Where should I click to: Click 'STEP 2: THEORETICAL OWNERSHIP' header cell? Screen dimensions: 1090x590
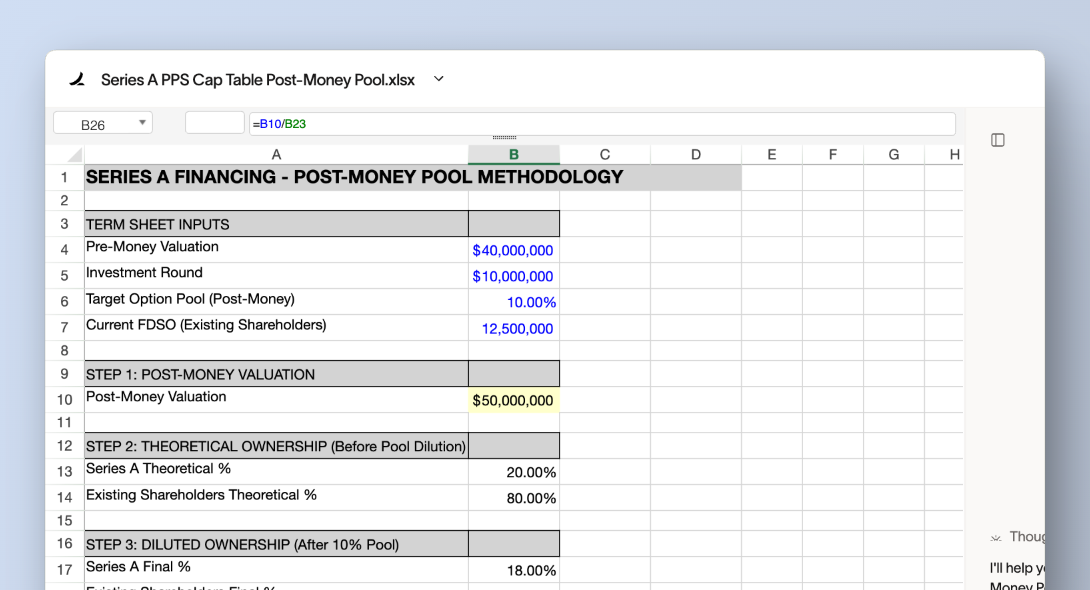point(276,445)
